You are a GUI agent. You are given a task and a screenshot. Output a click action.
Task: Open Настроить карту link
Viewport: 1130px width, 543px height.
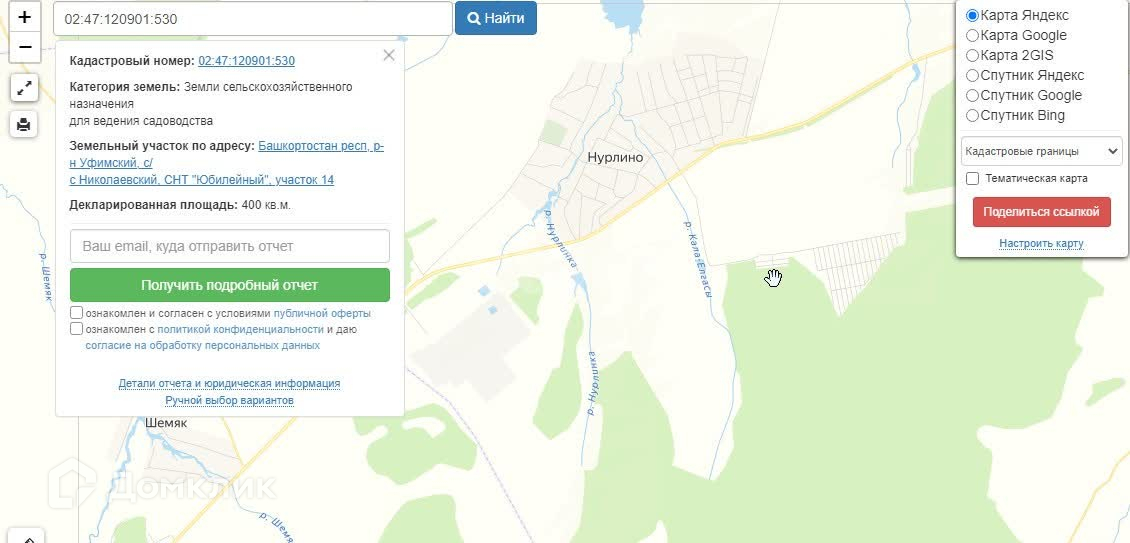coord(1041,244)
